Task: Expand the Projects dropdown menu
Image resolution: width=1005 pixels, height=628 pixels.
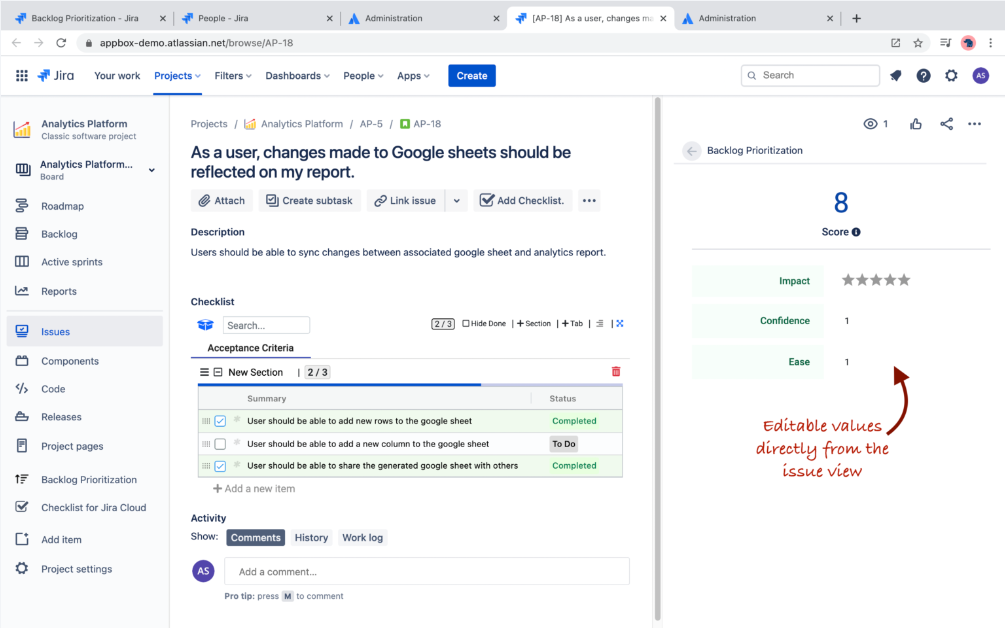Action: coord(177,76)
